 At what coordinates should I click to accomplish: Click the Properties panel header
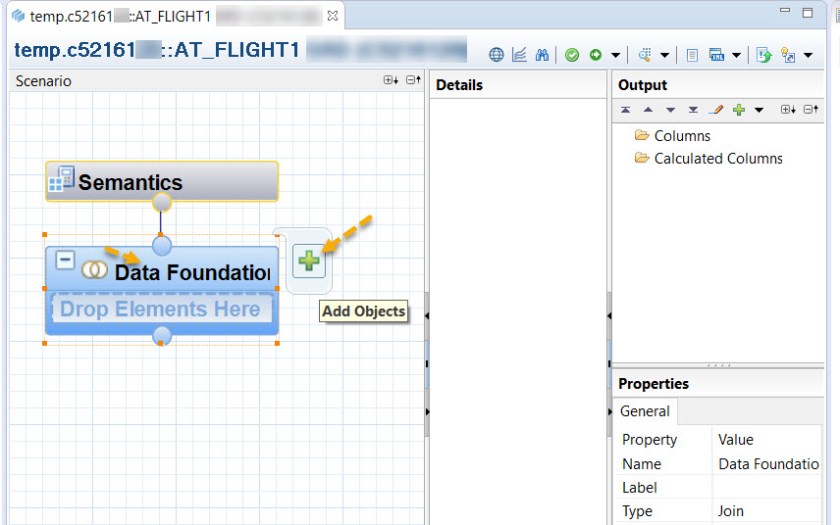(653, 384)
